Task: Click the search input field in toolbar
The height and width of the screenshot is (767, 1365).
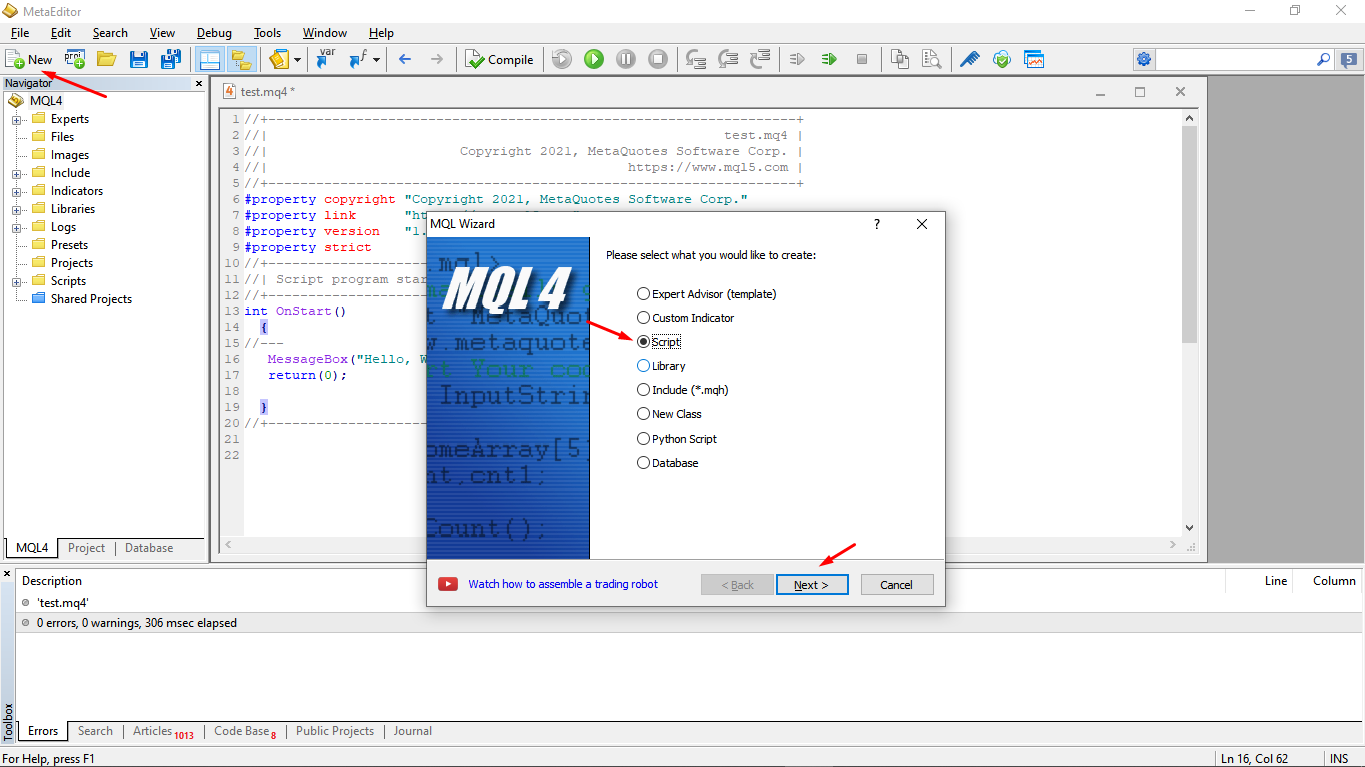Action: click(x=1235, y=60)
